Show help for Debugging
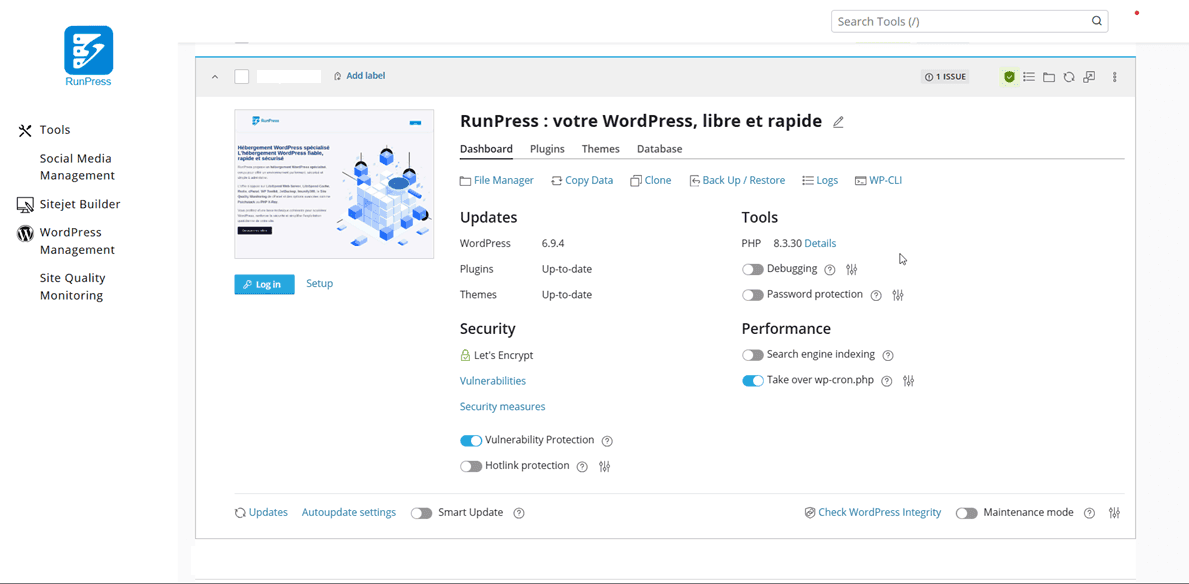Screen dimensions: 1189x584 (x=830, y=269)
